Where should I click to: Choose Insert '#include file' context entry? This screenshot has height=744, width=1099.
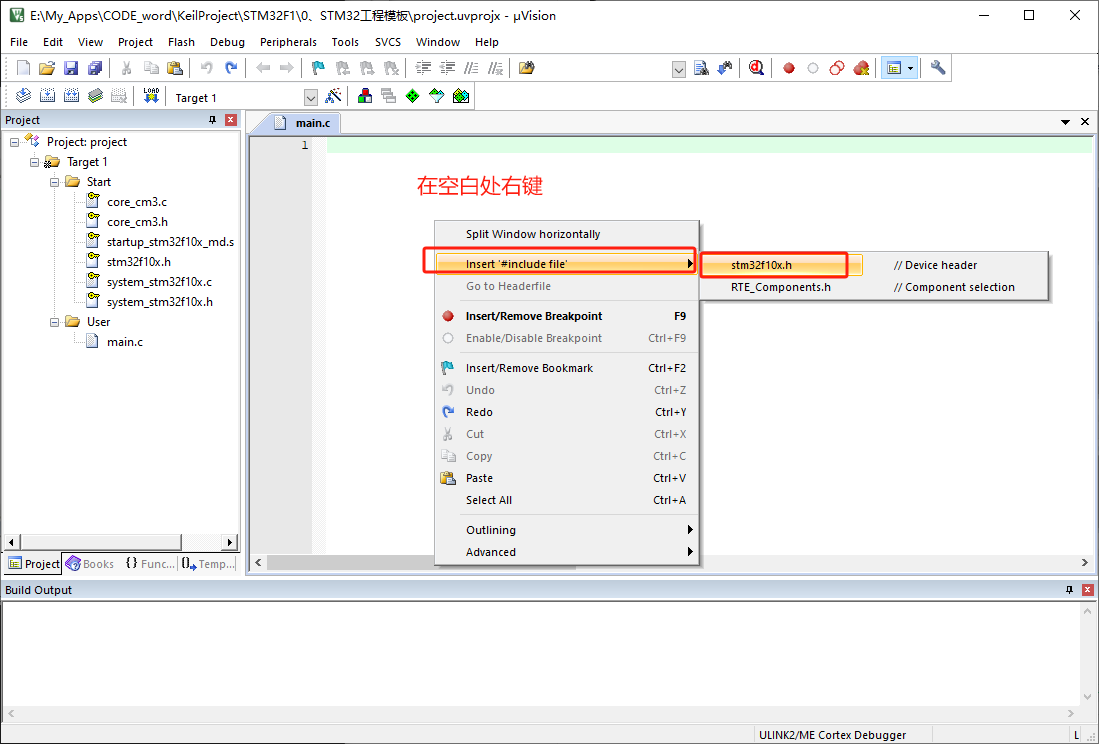[x=566, y=264]
